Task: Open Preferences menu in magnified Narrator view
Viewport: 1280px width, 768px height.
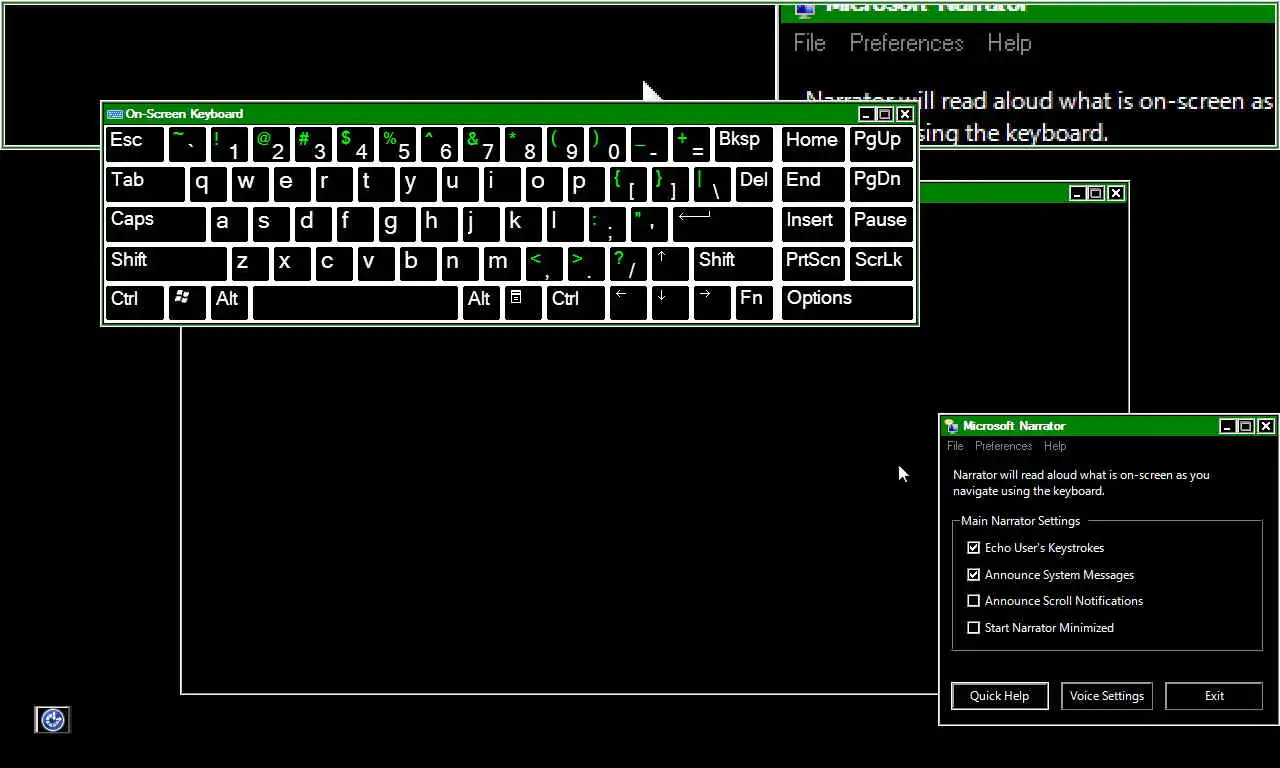Action: [x=906, y=43]
